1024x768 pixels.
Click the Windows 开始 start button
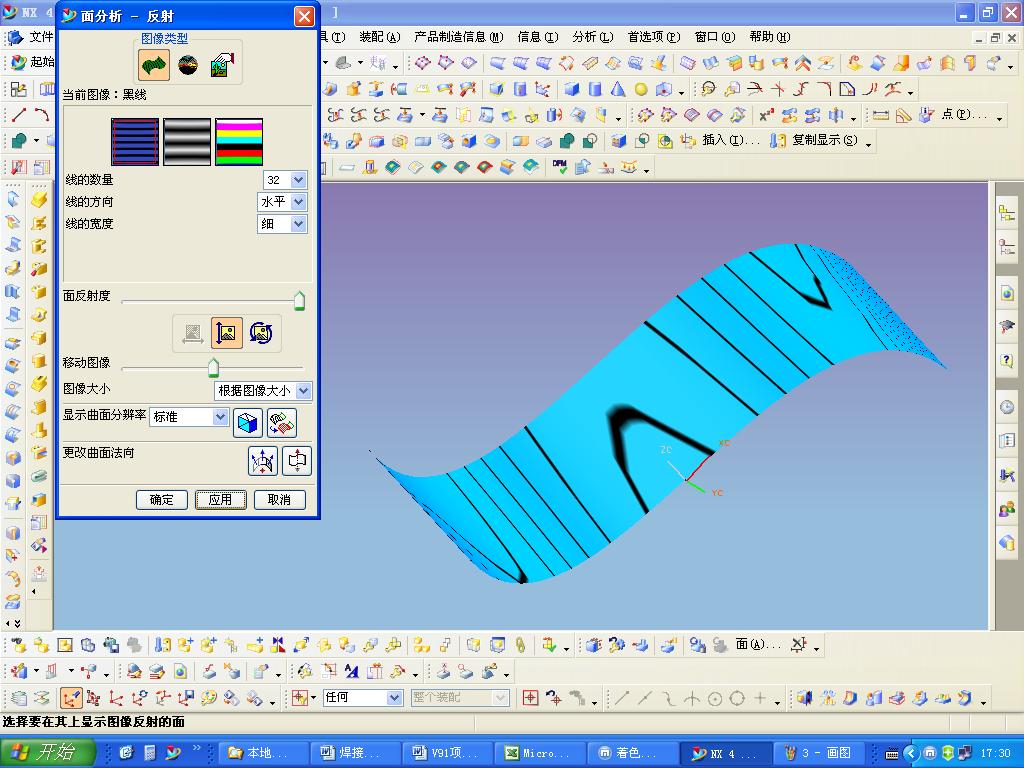click(x=47, y=752)
